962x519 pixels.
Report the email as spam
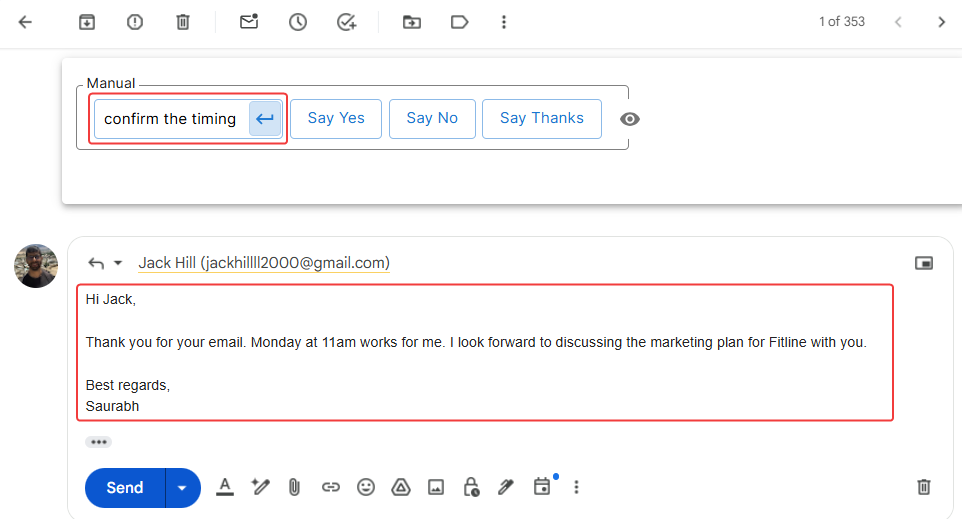pos(135,22)
